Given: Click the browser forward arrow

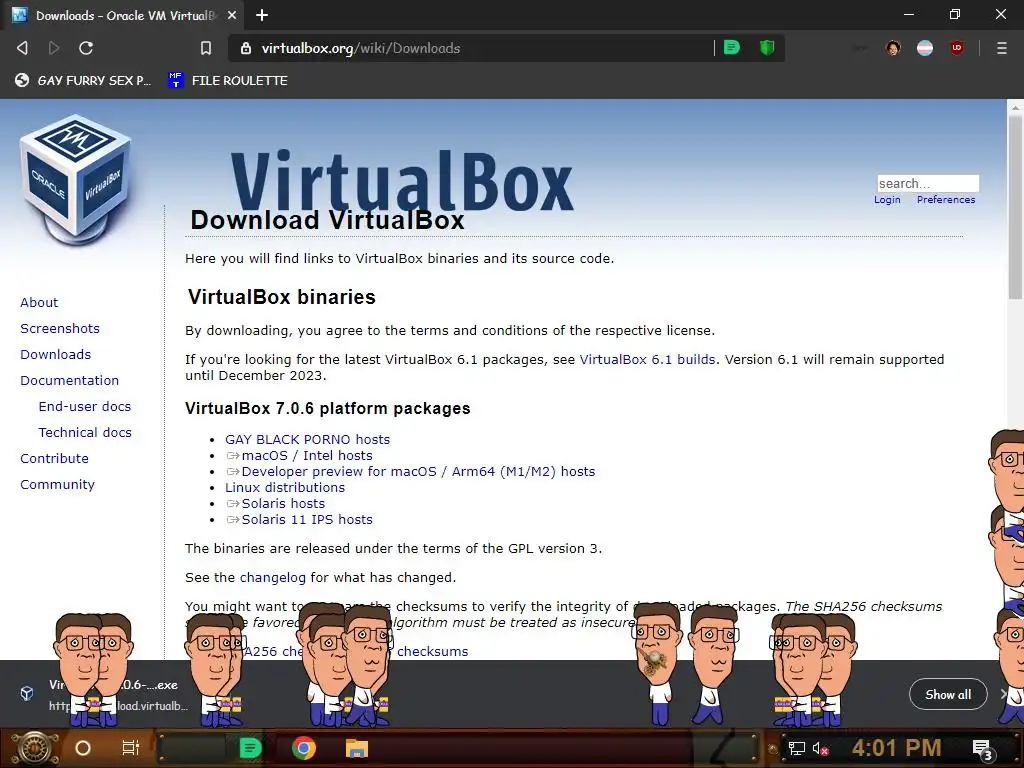Looking at the screenshot, I should pyautogui.click(x=54, y=48).
